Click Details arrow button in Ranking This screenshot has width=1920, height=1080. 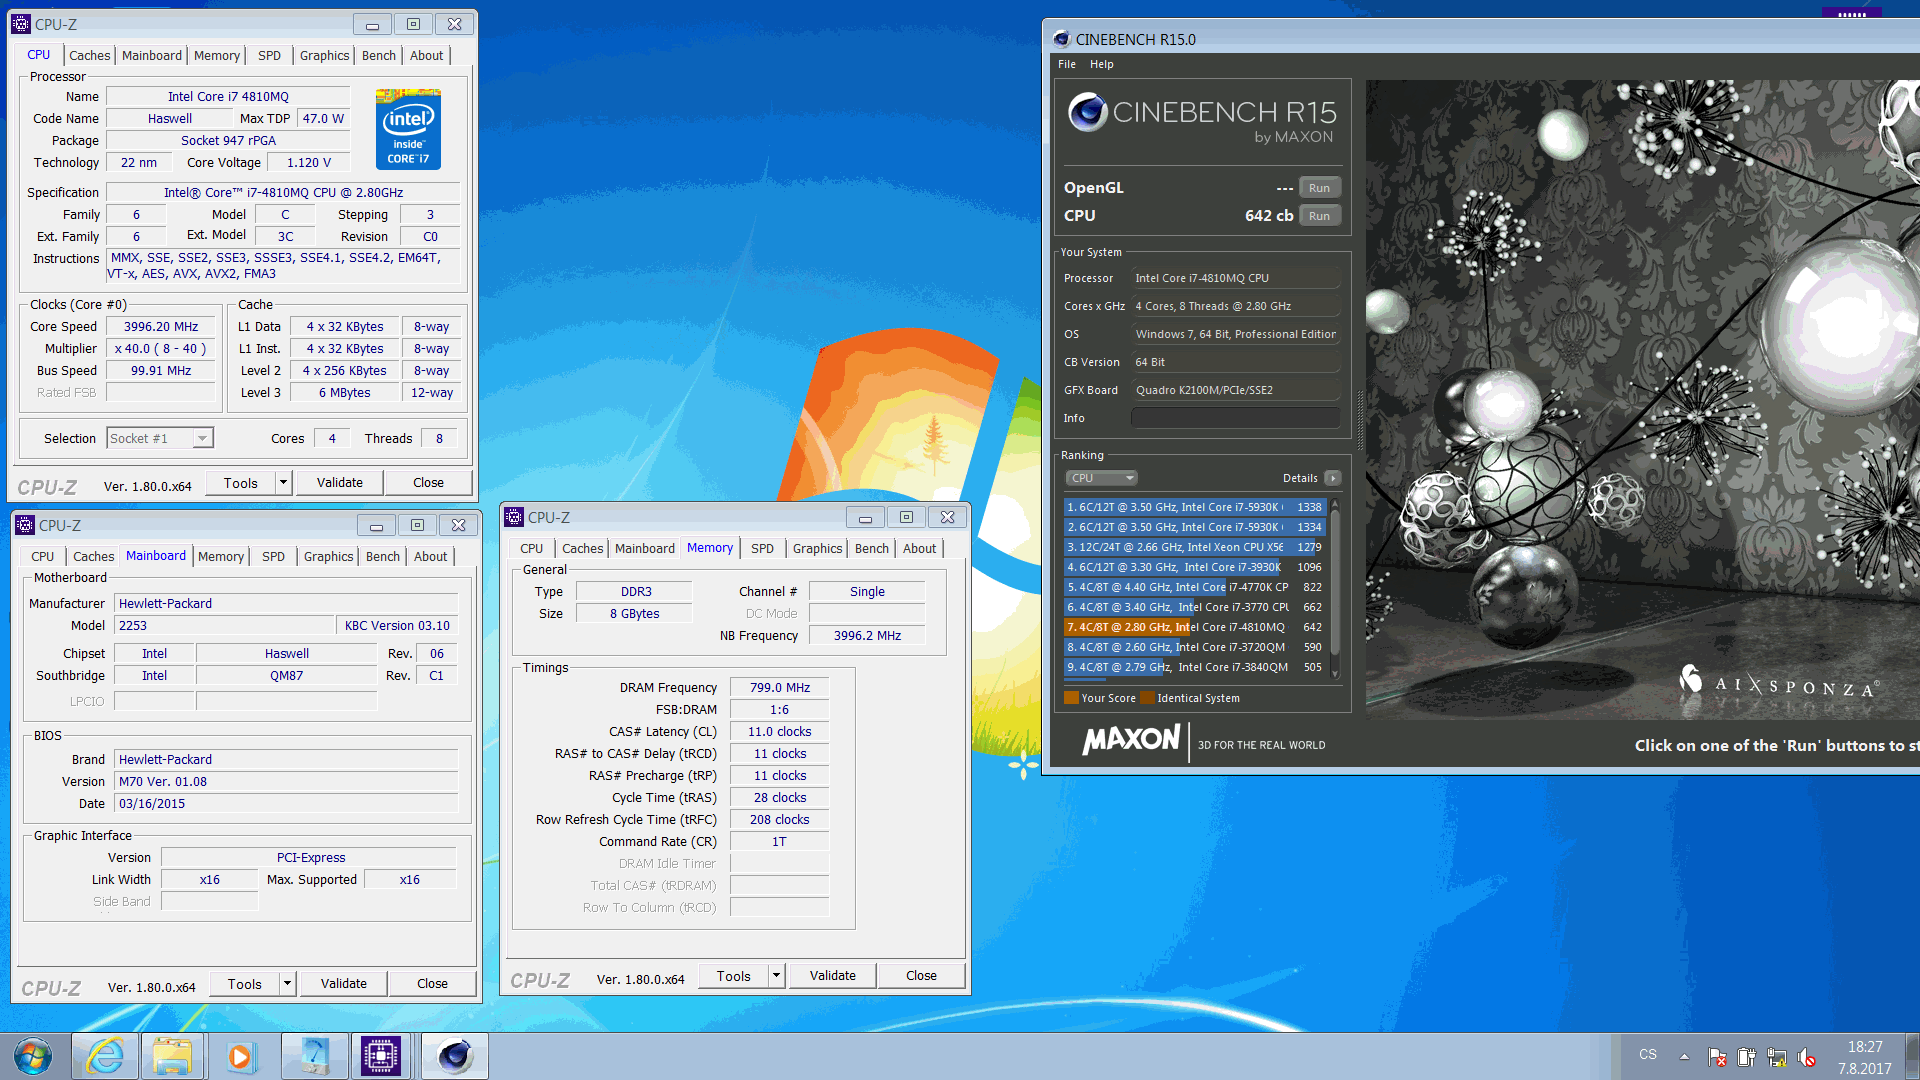coord(1332,478)
